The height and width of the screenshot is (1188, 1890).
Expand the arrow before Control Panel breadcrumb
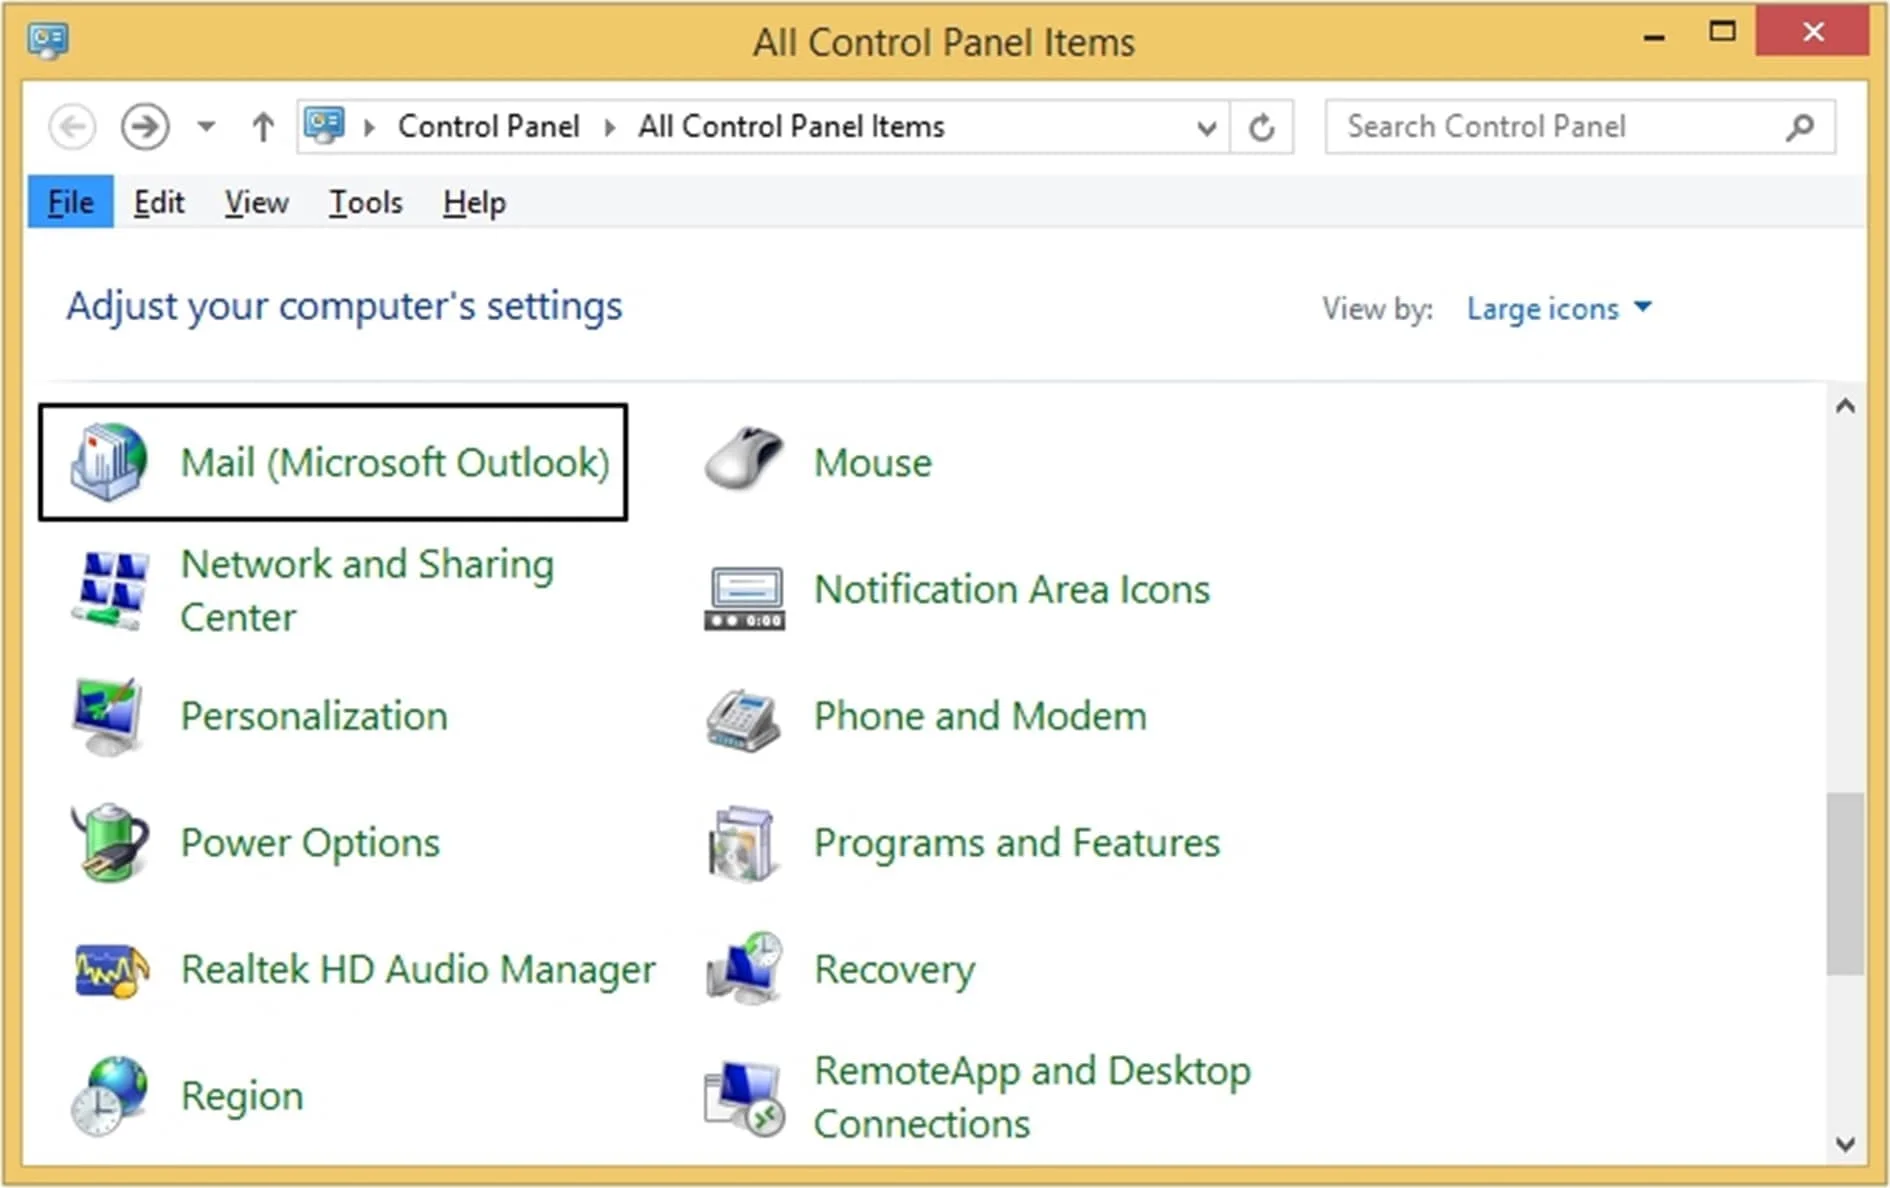pyautogui.click(x=369, y=127)
